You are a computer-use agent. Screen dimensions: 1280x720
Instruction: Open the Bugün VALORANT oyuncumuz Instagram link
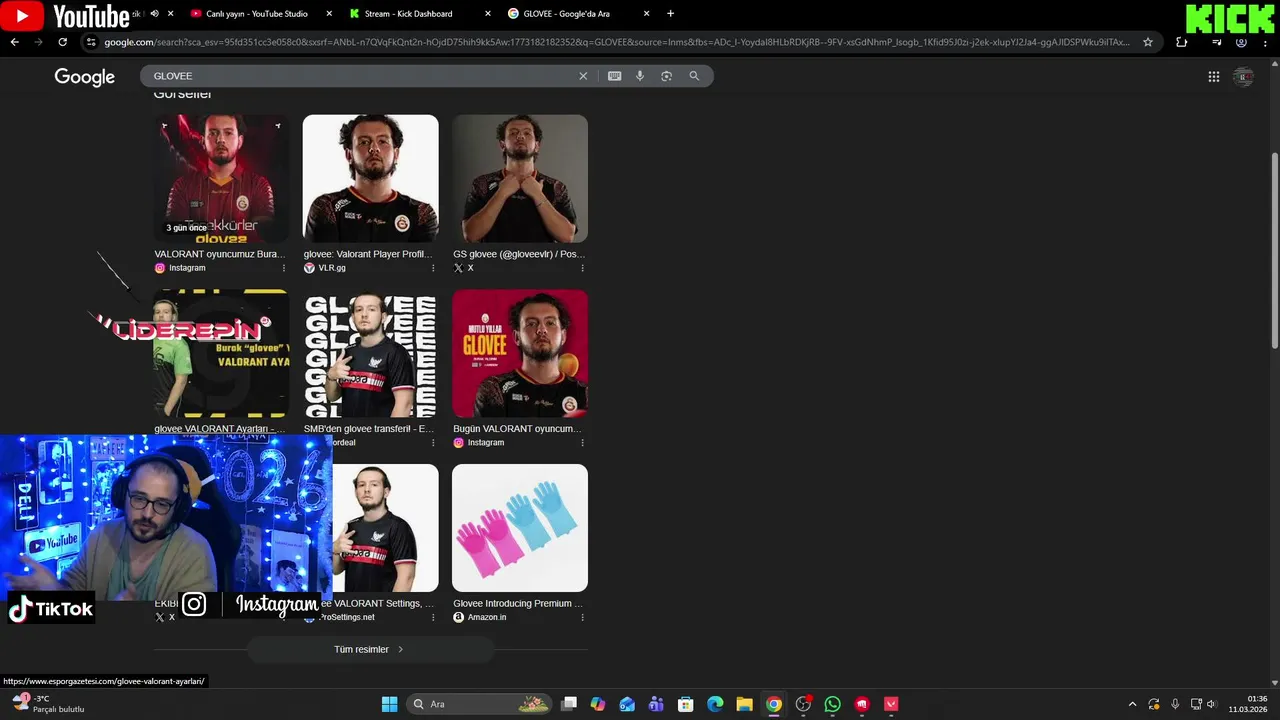pos(517,429)
